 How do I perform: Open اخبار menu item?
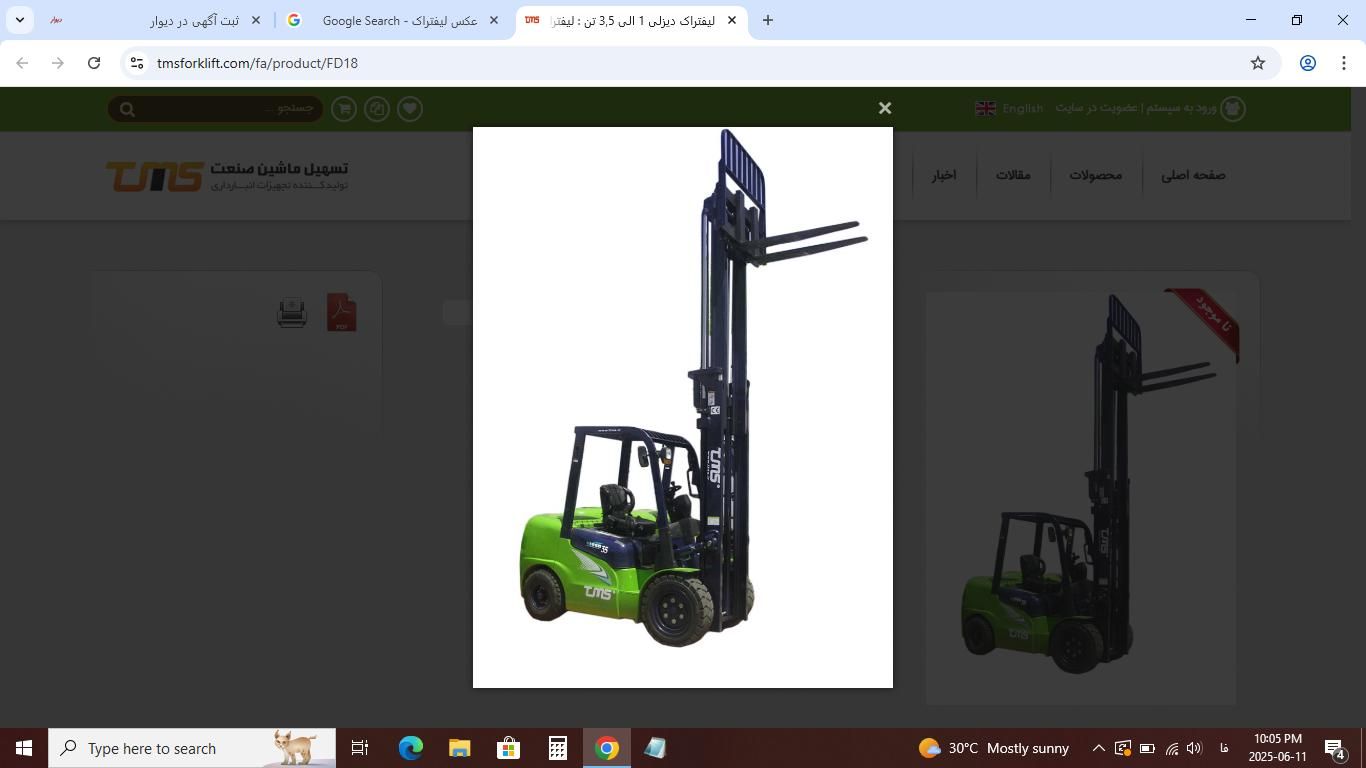944,175
